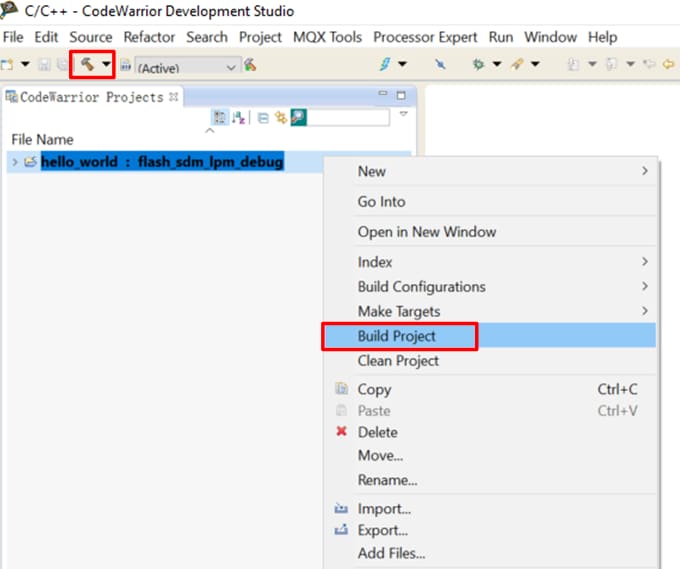Open the MQX Tools menu
Screen dimensions: 680x569
(x=327, y=37)
